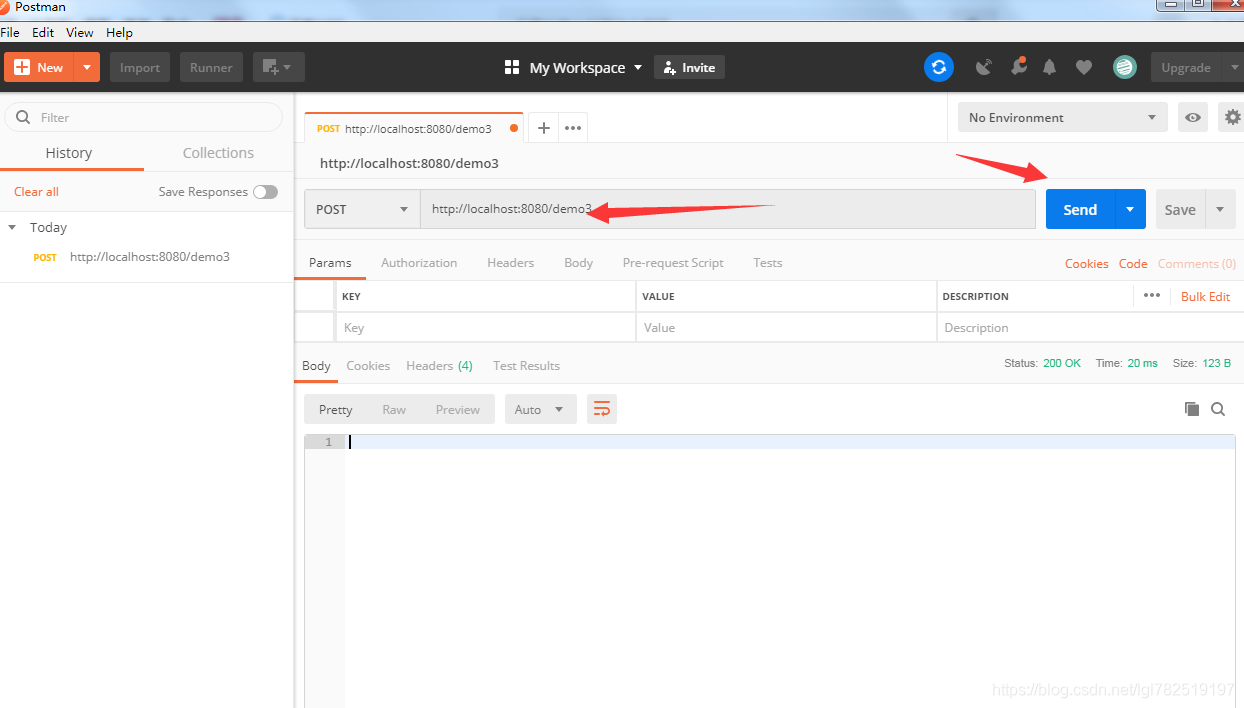Collapse the Today history group

pos(12,228)
